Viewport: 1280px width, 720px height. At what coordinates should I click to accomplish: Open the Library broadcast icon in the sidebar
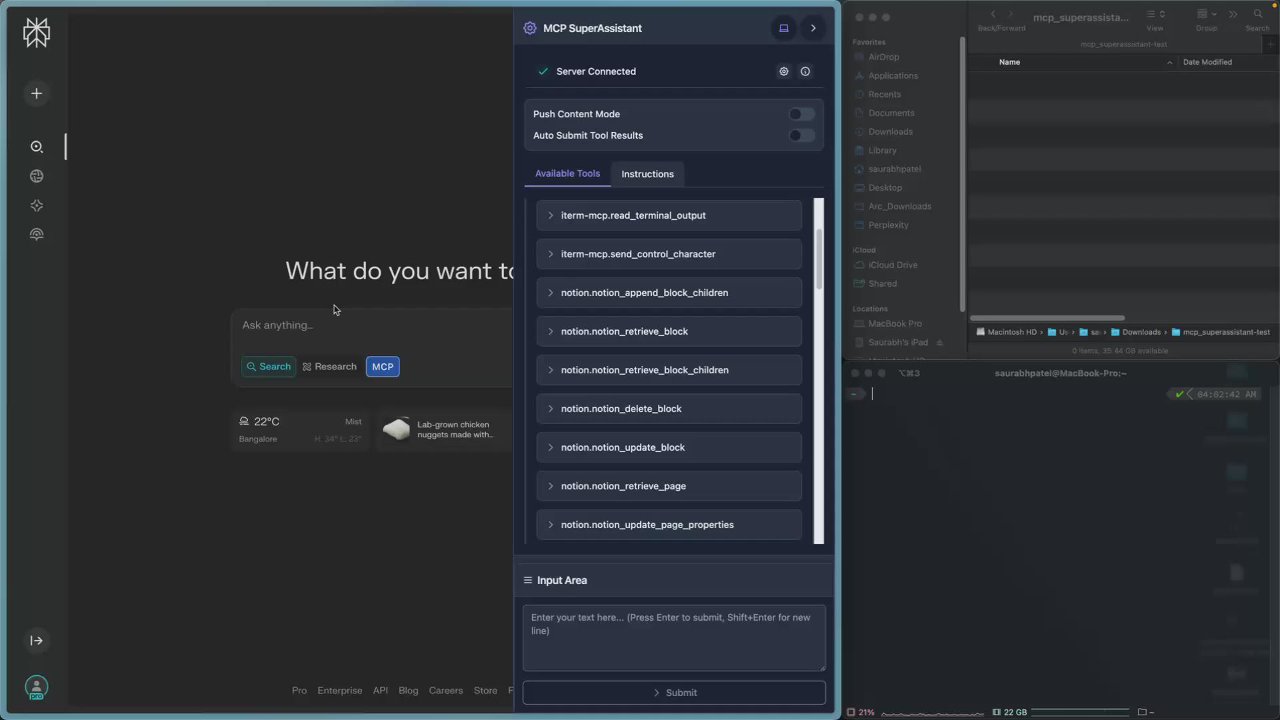click(36, 234)
